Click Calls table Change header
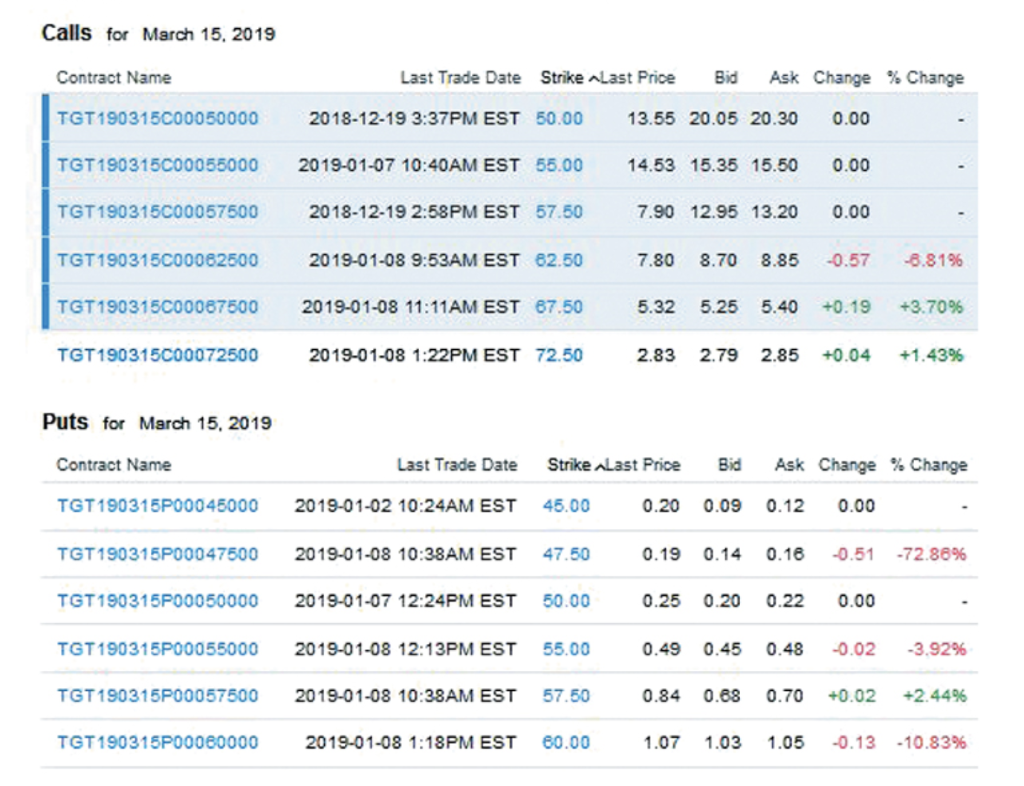 pyautogui.click(x=842, y=78)
